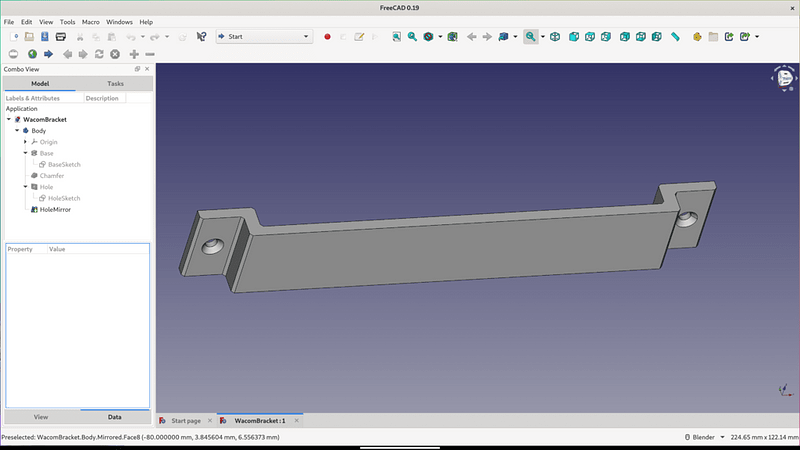Click the Create Group folder icon

713,37
